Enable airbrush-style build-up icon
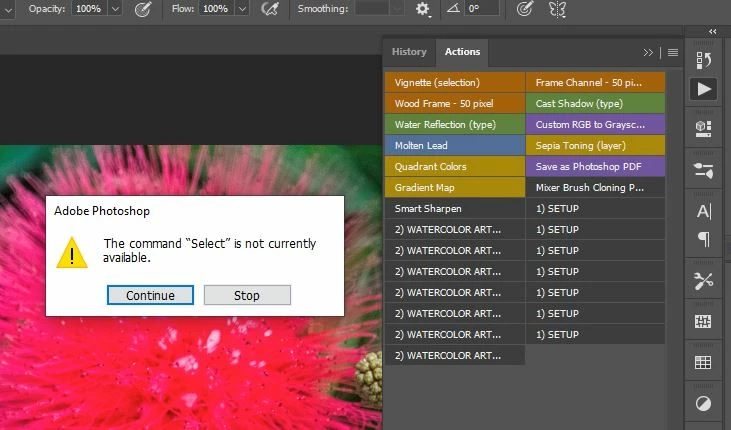 tap(269, 9)
